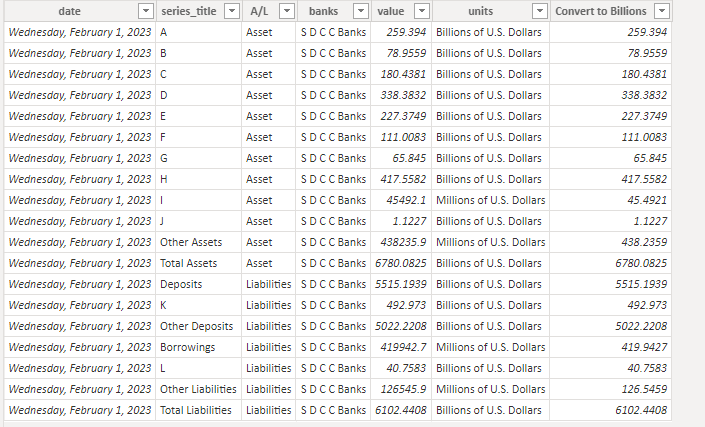Click the 'Other Liabilities' cell
This screenshot has width=705, height=427.
199,389
